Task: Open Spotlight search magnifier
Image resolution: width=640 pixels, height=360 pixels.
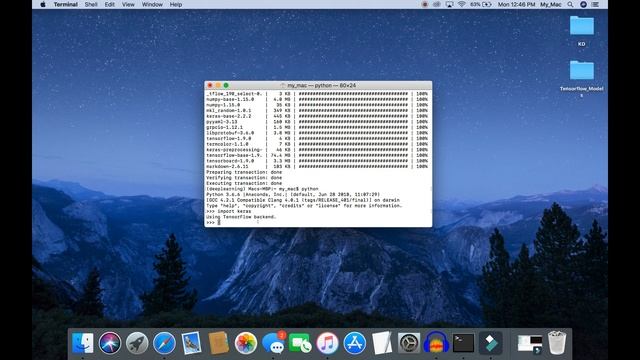Action: pyautogui.click(x=570, y=4)
